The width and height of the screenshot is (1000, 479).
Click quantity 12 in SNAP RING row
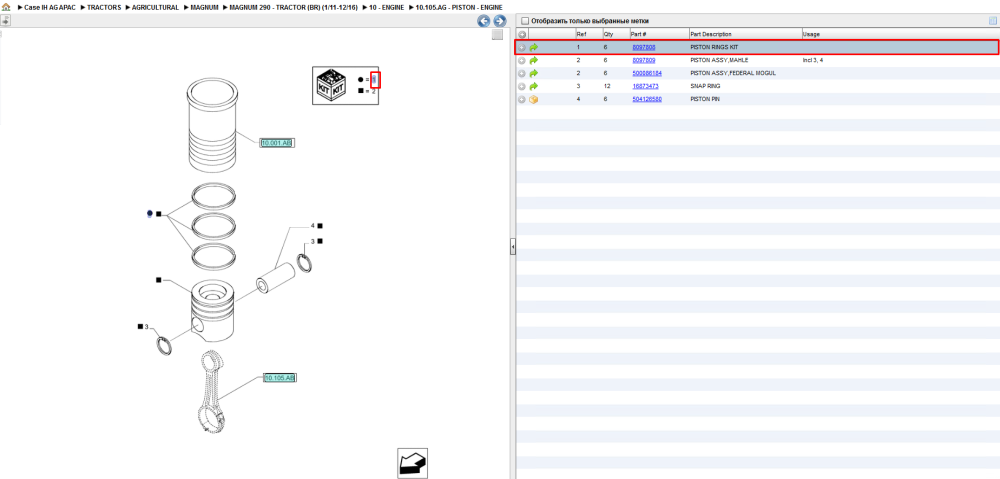click(x=607, y=86)
